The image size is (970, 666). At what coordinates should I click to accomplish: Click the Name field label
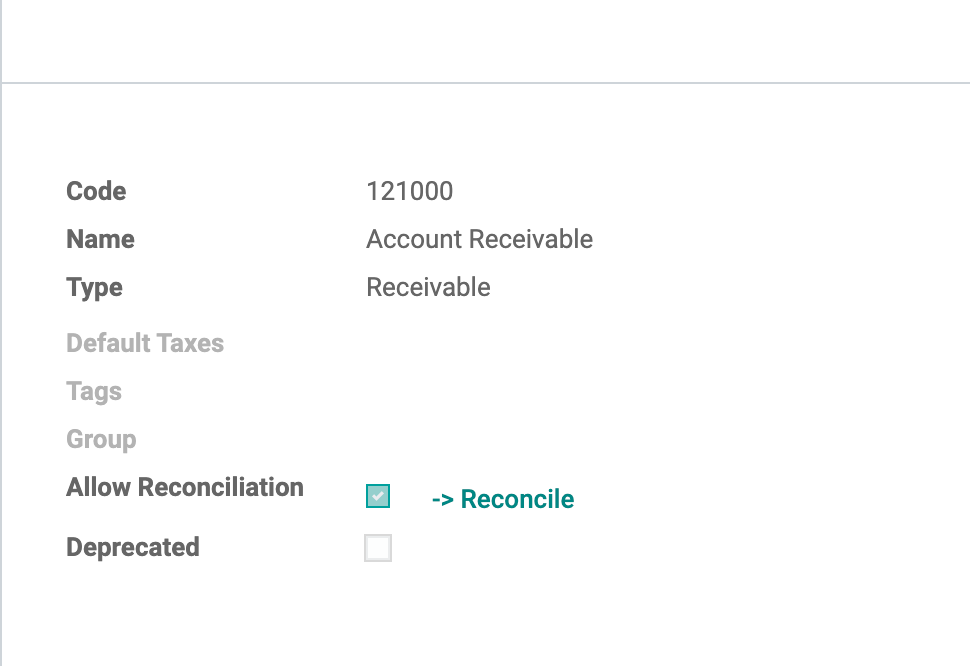tap(100, 239)
